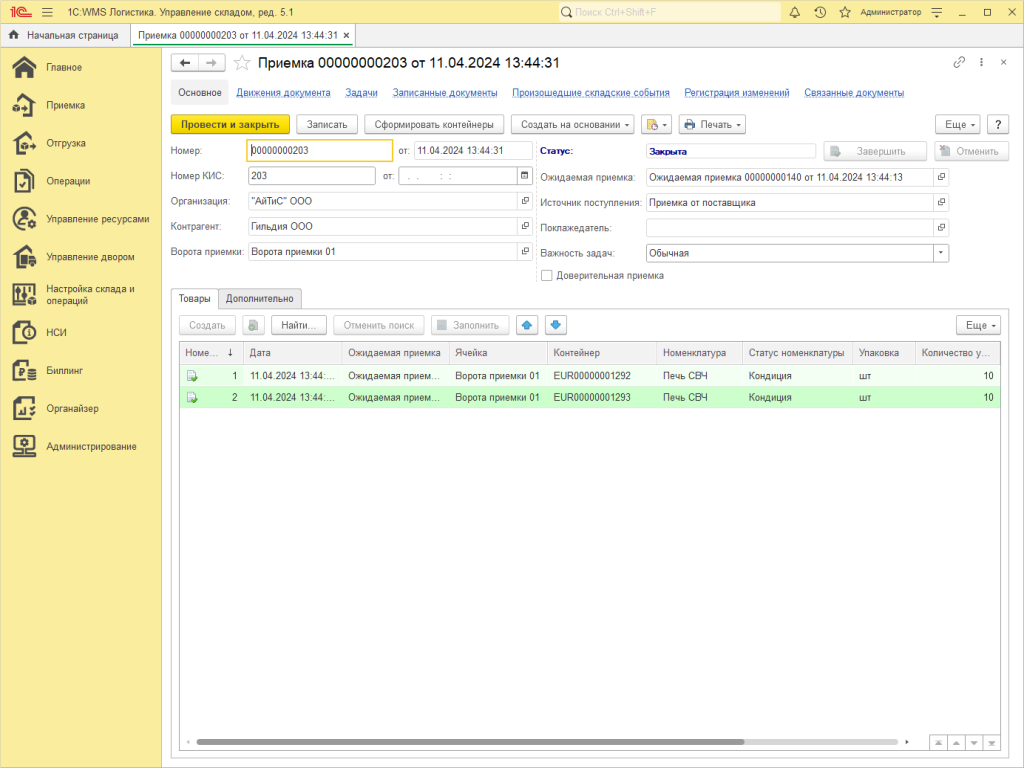Click the table's horizontal scrollbar
The width and height of the screenshot is (1024, 768).
coord(470,742)
